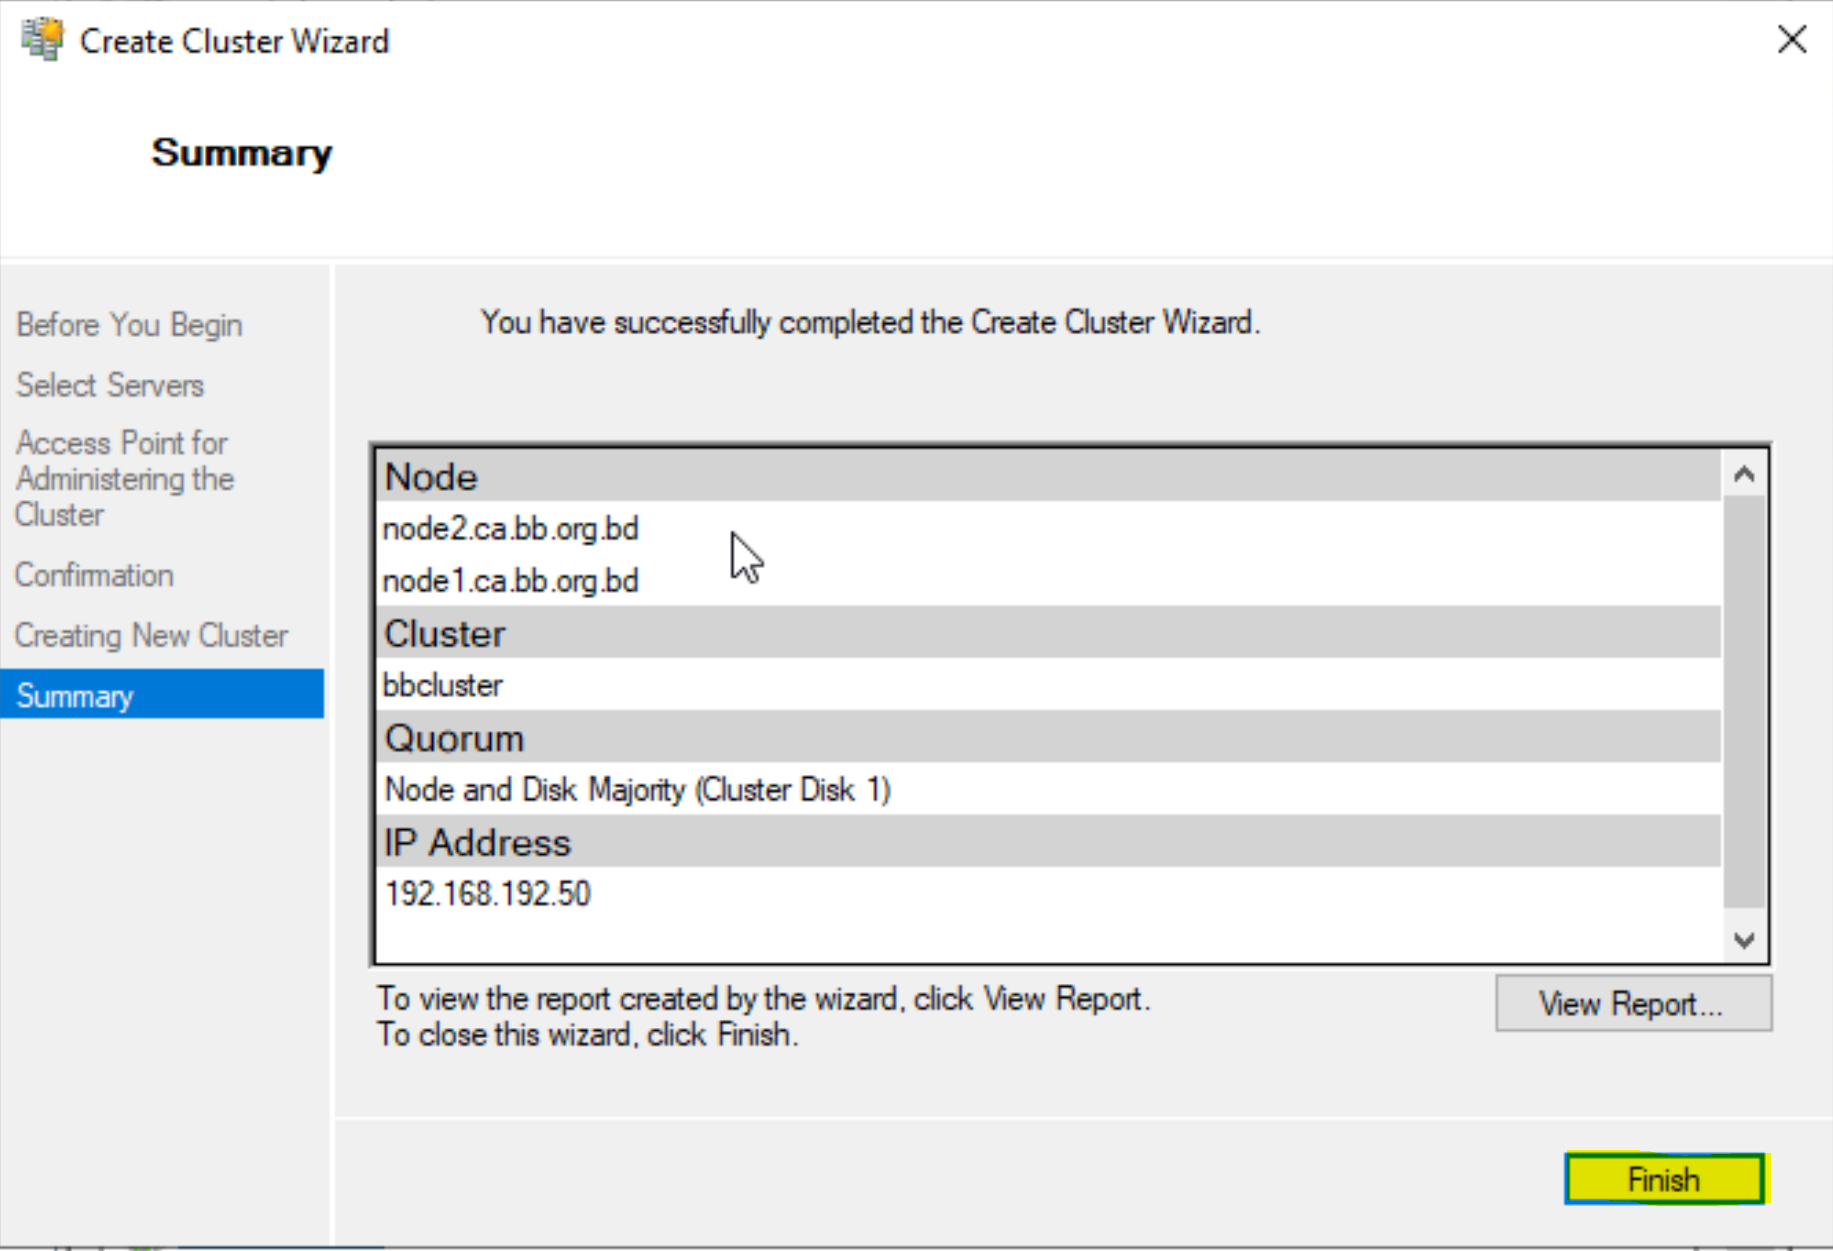Image resolution: width=1833 pixels, height=1251 pixels.
Task: Click the Node and Disk Majority entry
Action: coord(637,789)
